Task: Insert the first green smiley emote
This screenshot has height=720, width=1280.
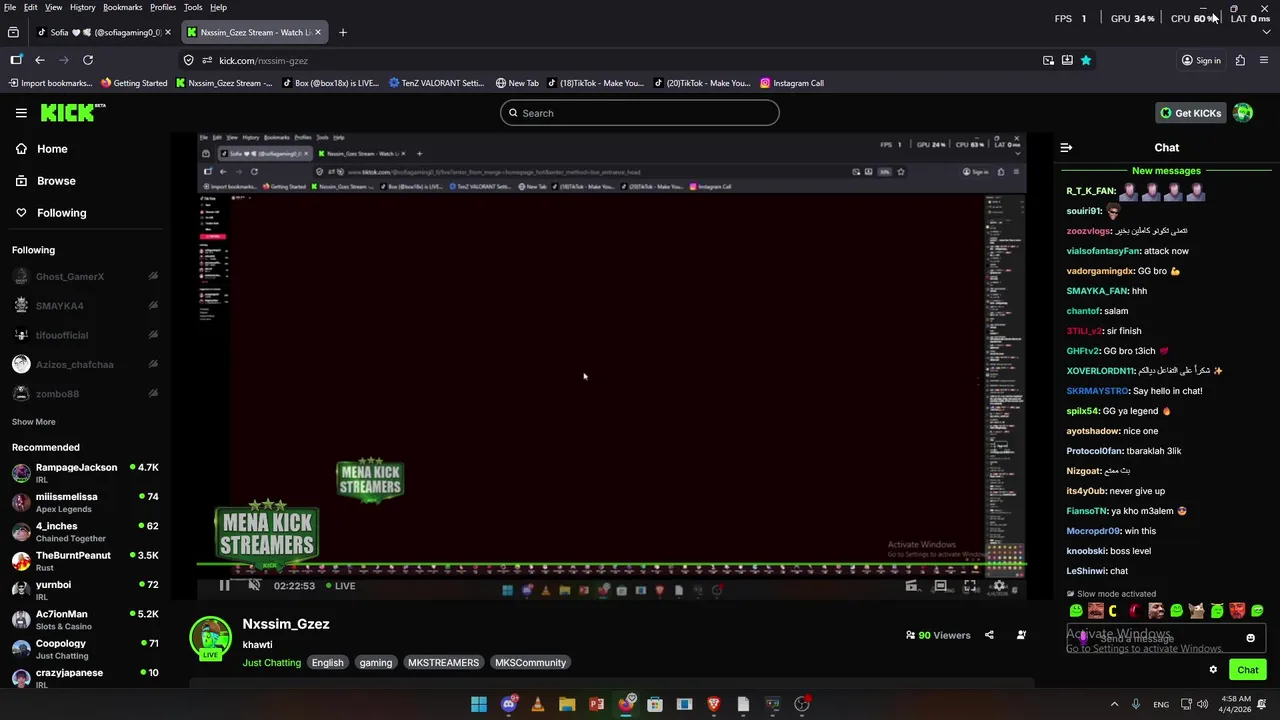Action: (x=1076, y=611)
